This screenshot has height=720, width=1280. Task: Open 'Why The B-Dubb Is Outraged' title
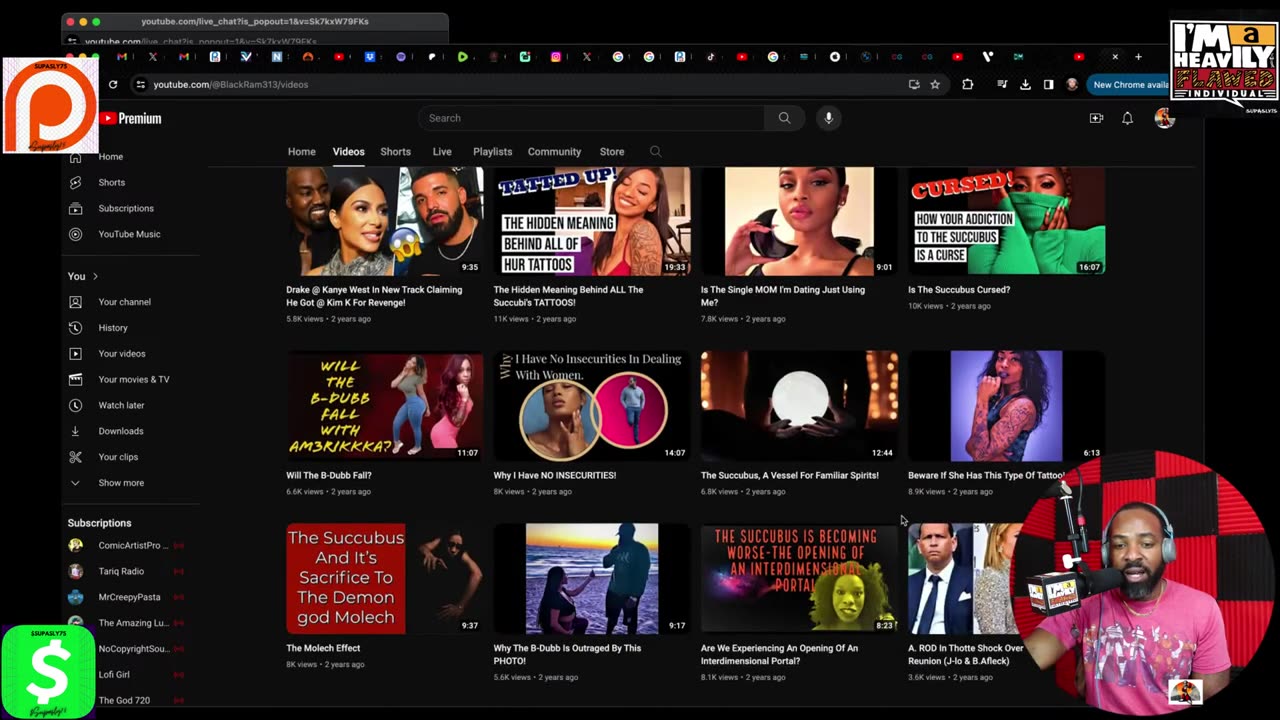(567, 654)
